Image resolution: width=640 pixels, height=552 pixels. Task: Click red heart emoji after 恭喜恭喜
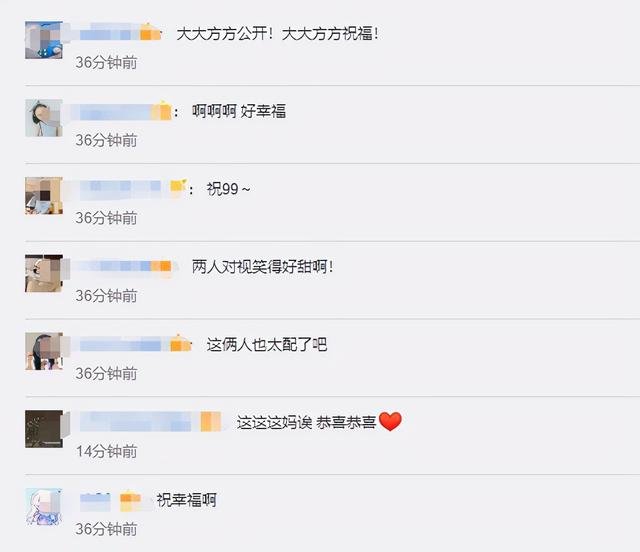(390, 421)
